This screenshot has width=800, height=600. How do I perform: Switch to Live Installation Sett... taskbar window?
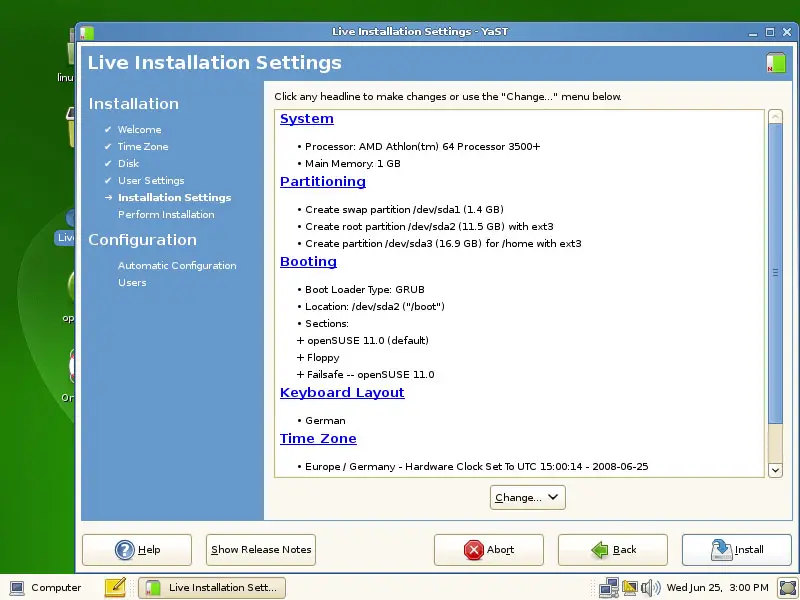212,588
